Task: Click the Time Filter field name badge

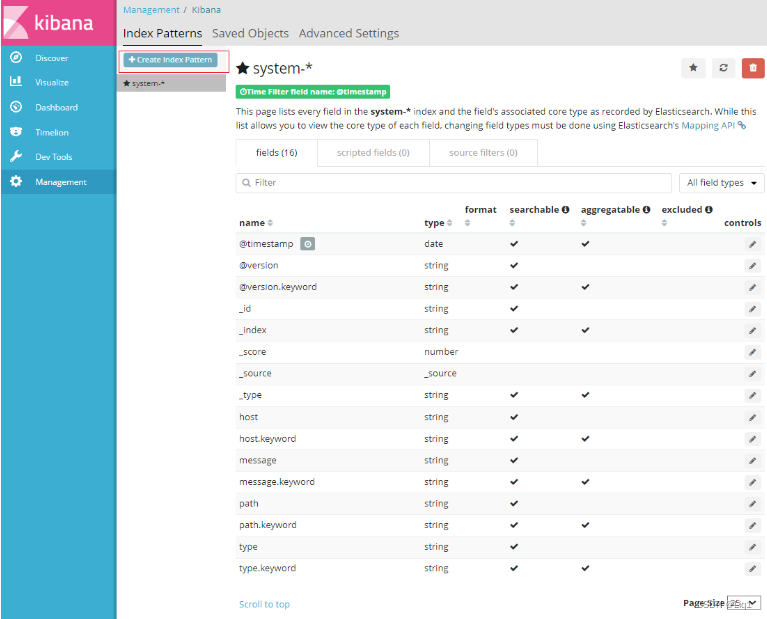Action: [313, 92]
